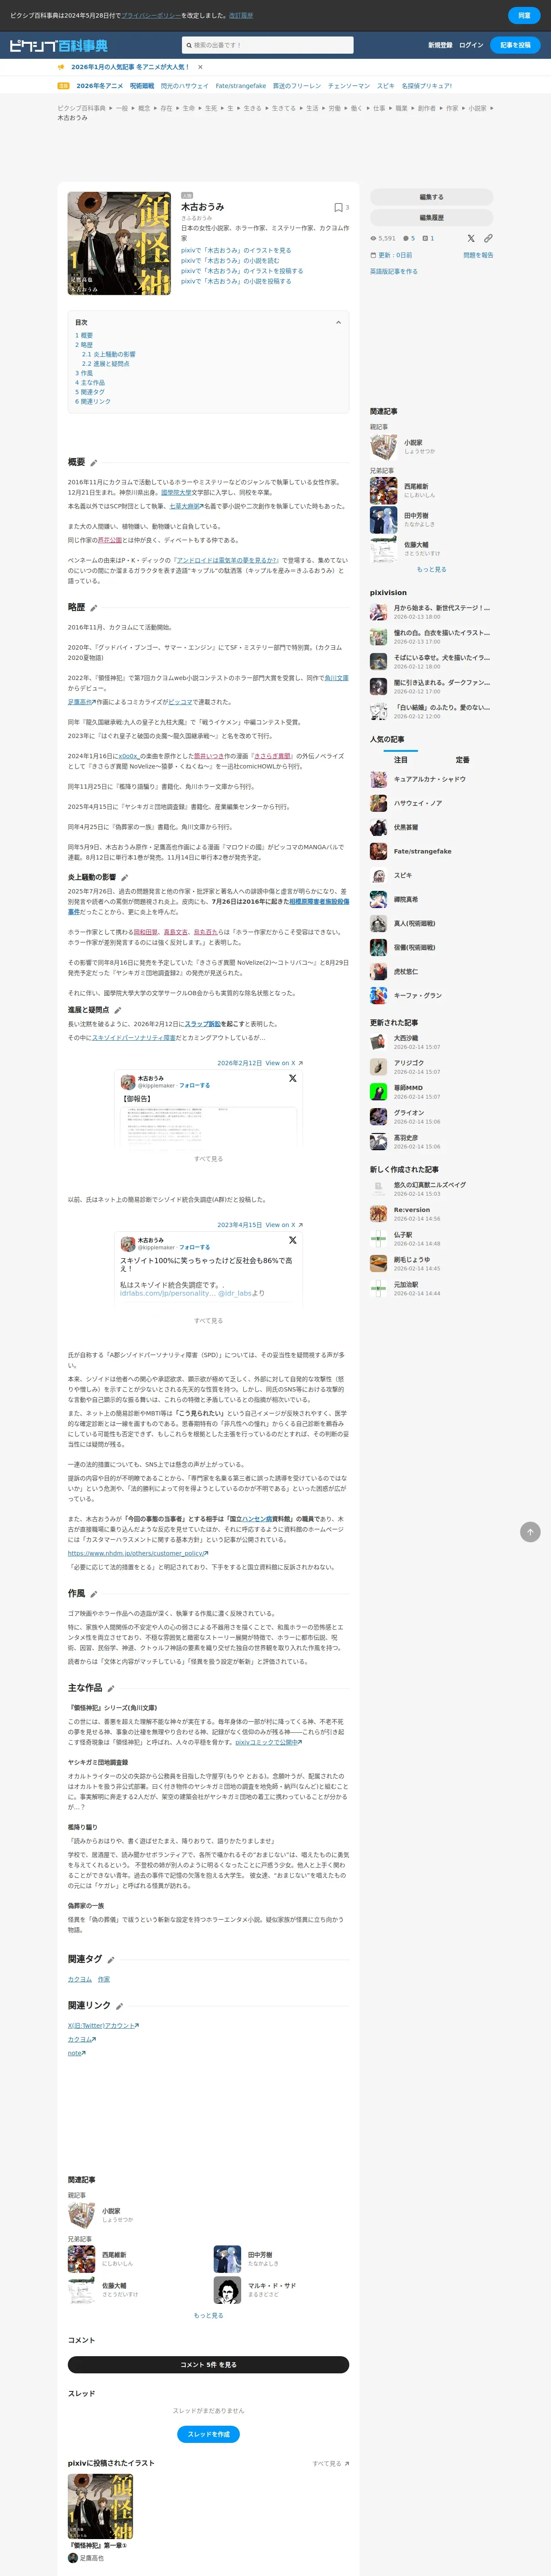The image size is (551, 2576).
Task: Expand スキゾイド tweet with すべて見る
Action: pos(208,1321)
